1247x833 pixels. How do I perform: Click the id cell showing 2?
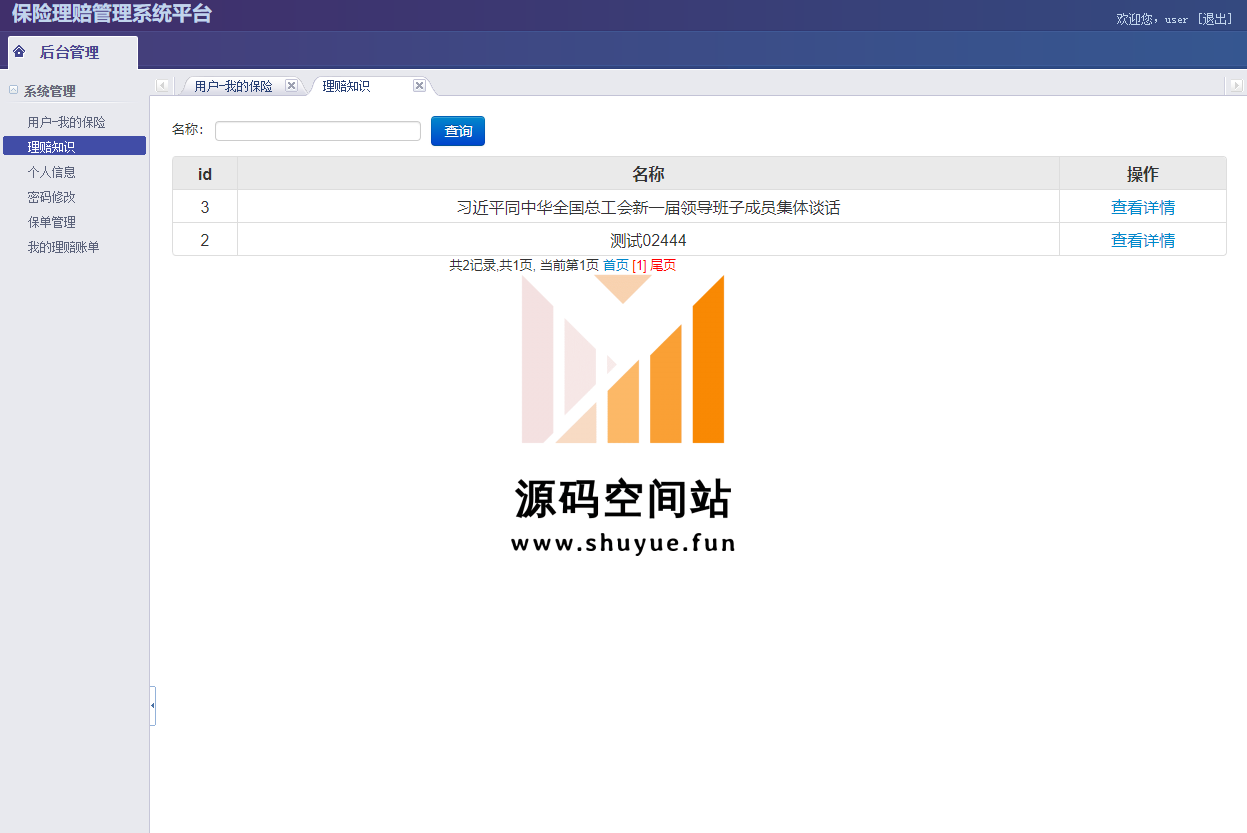tap(205, 240)
